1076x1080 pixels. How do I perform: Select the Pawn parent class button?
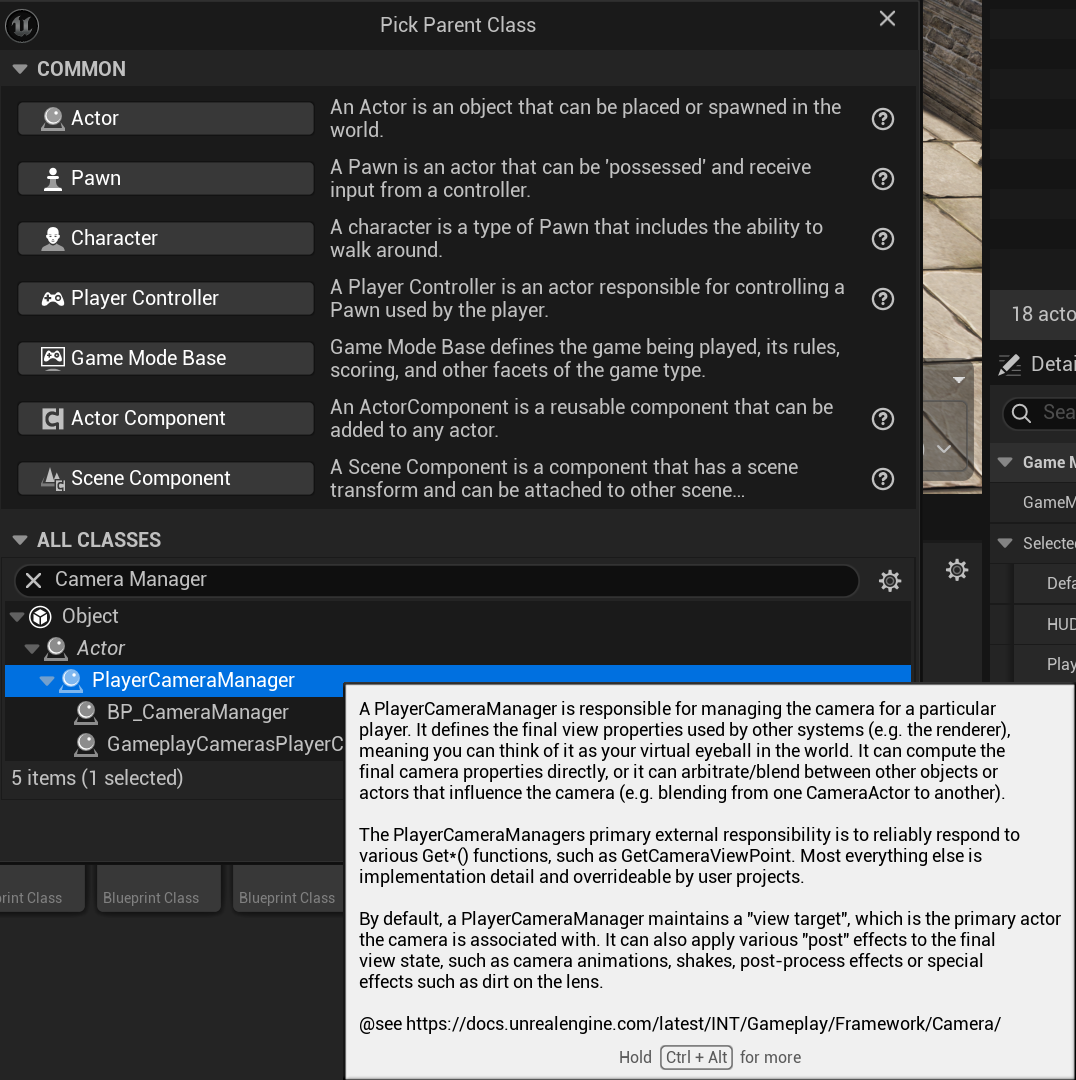pyautogui.click(x=165, y=178)
